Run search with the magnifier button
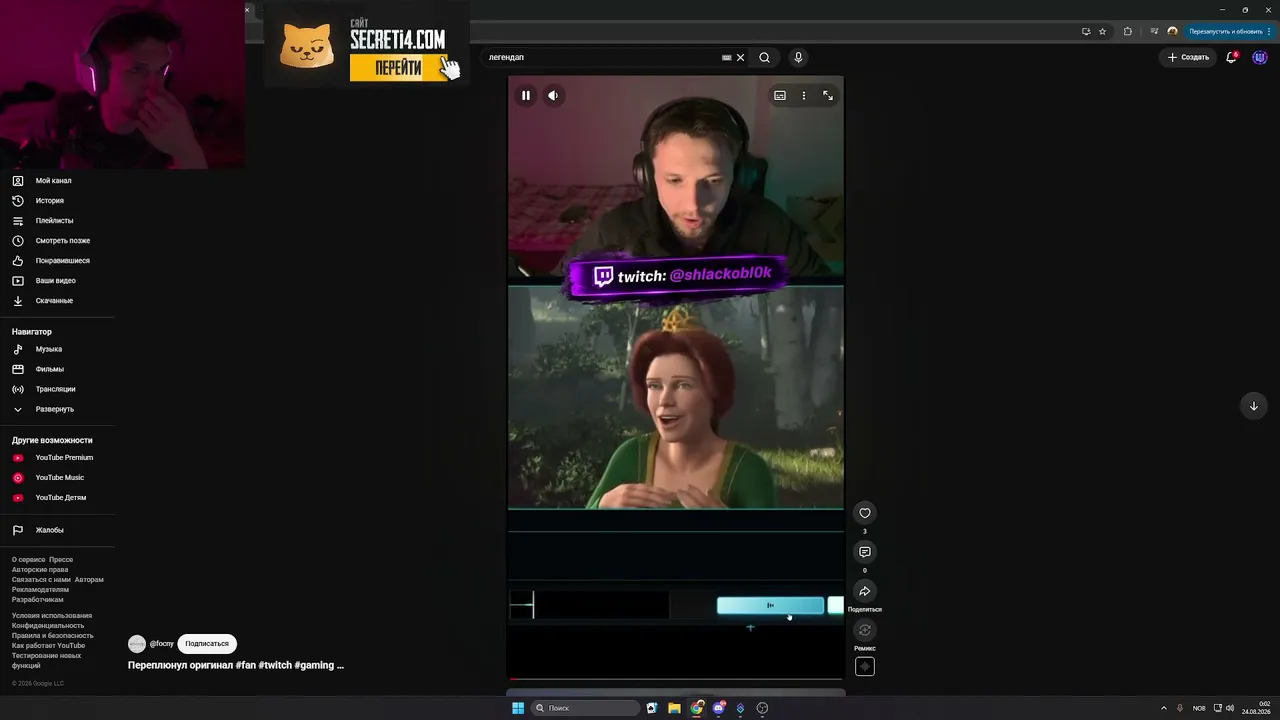 pos(765,58)
